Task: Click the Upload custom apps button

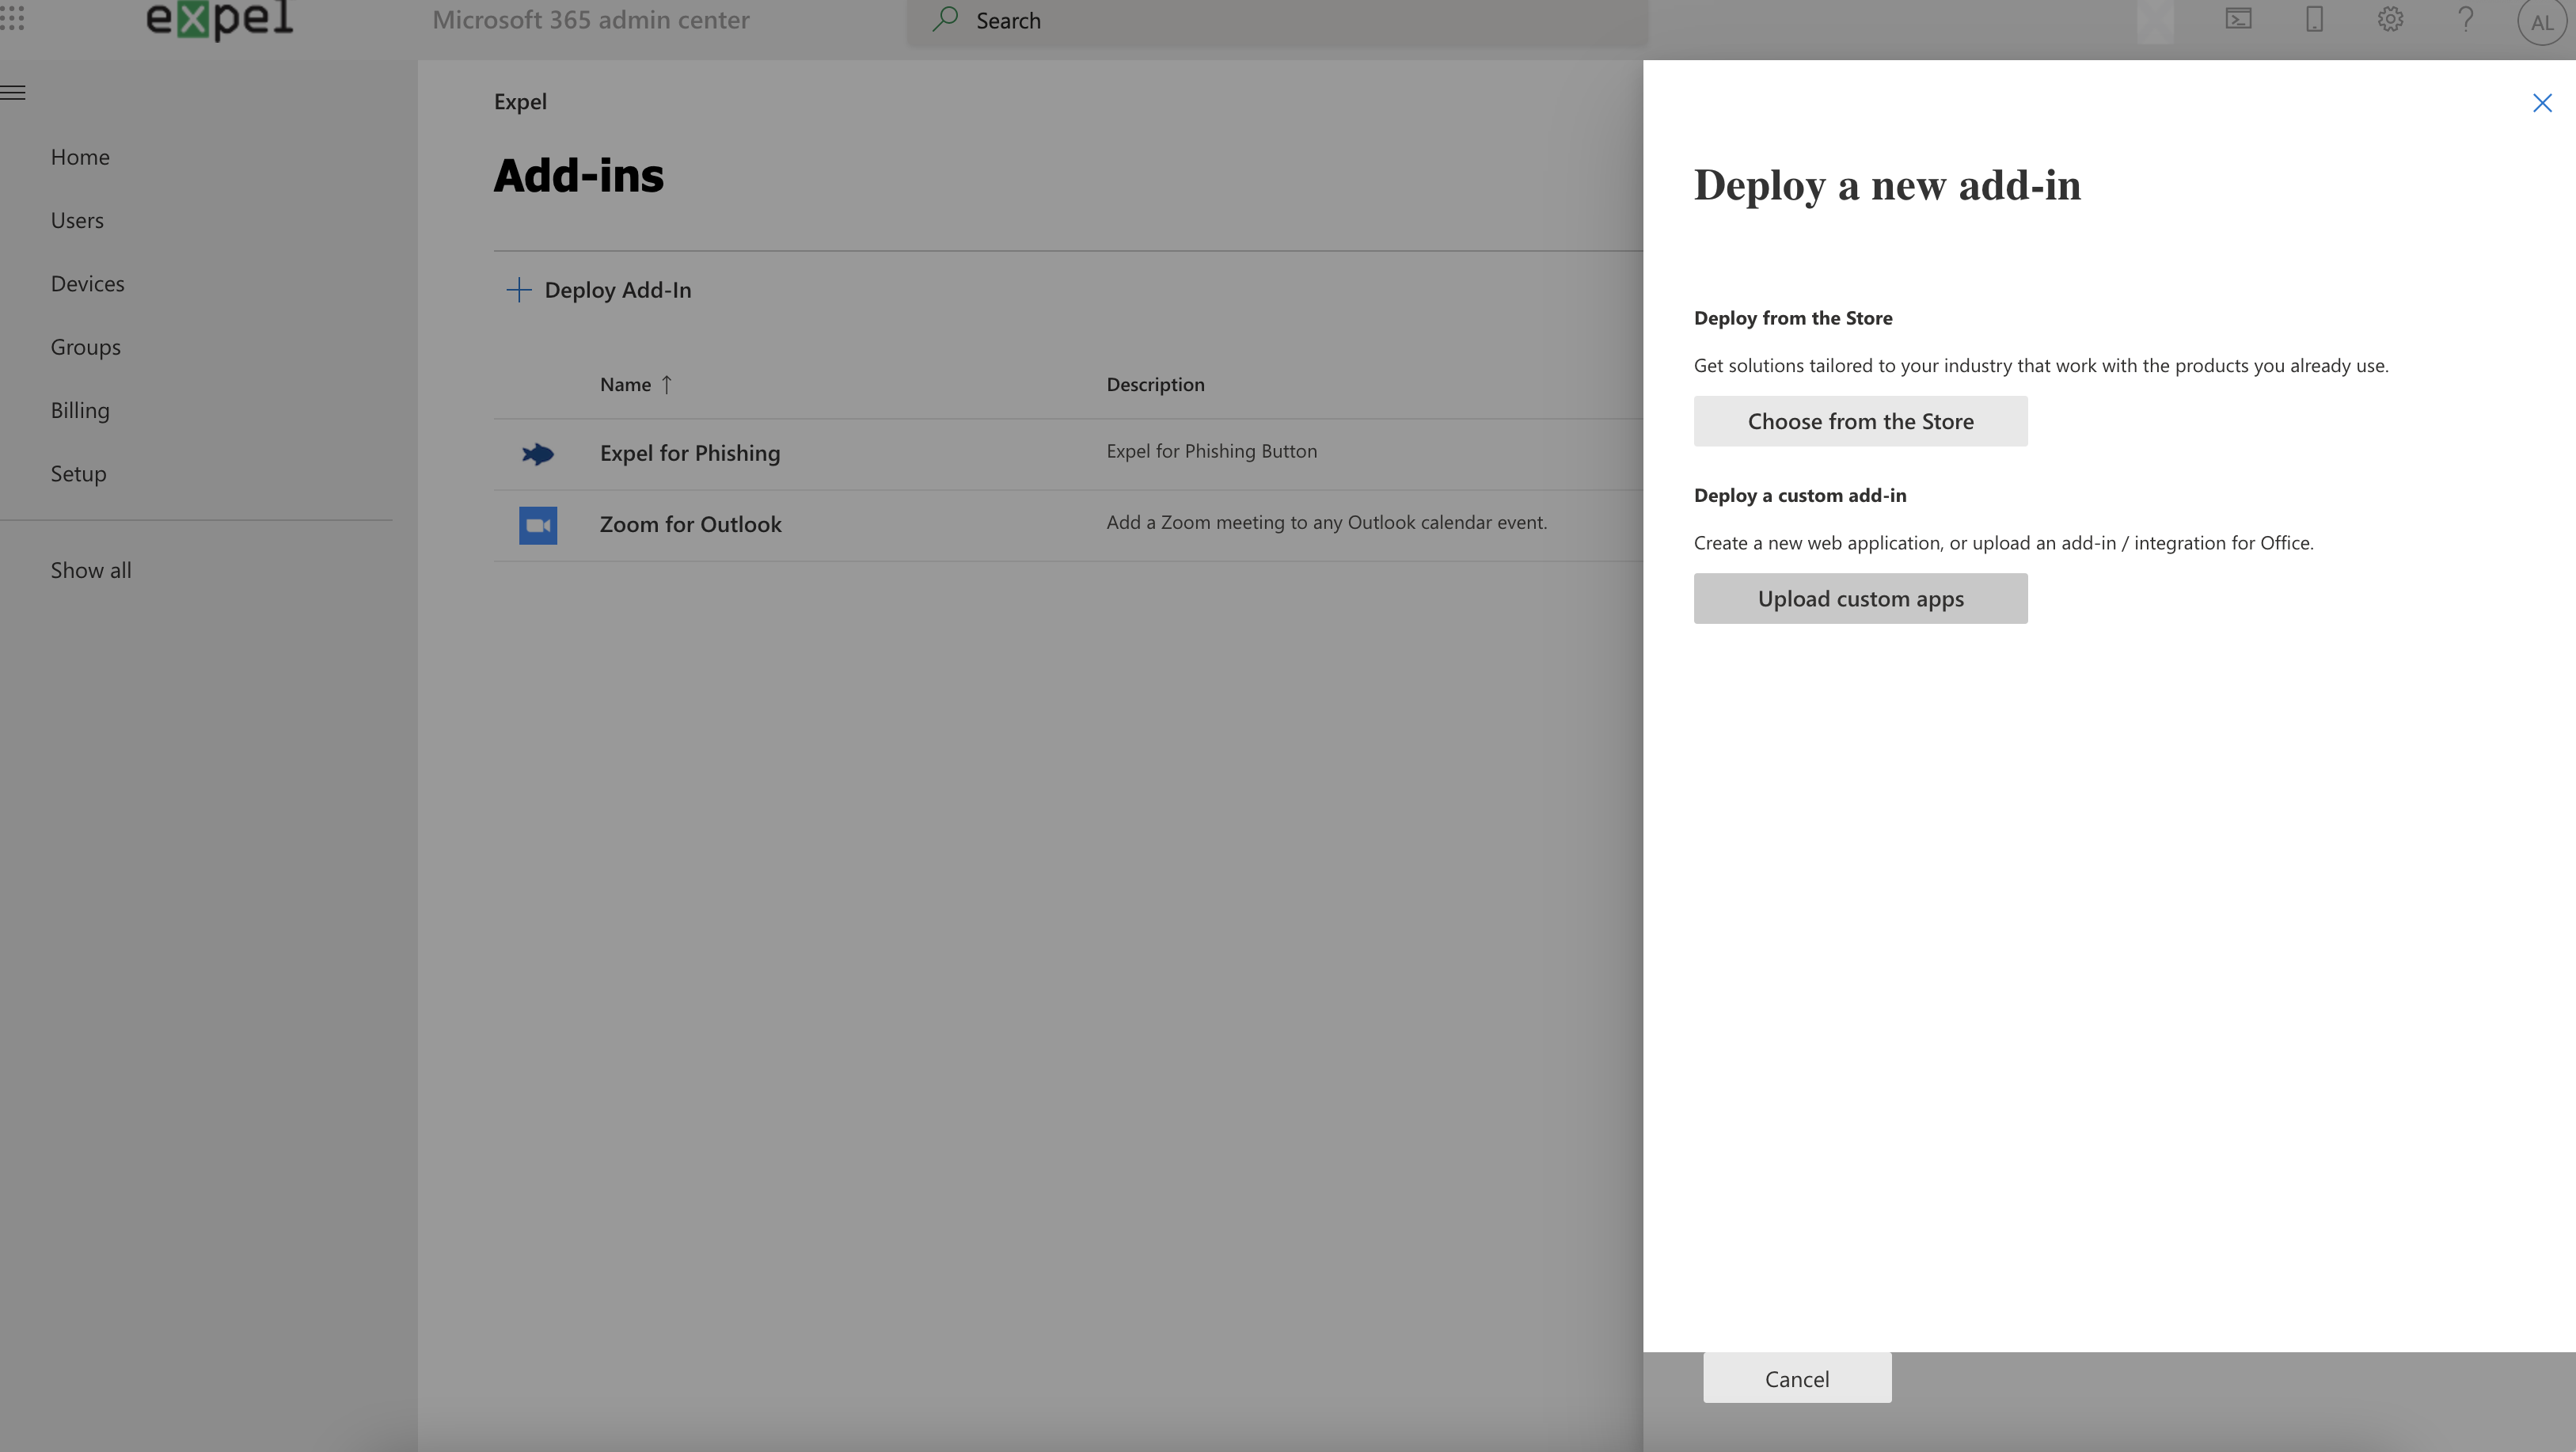Action: click(x=1860, y=598)
